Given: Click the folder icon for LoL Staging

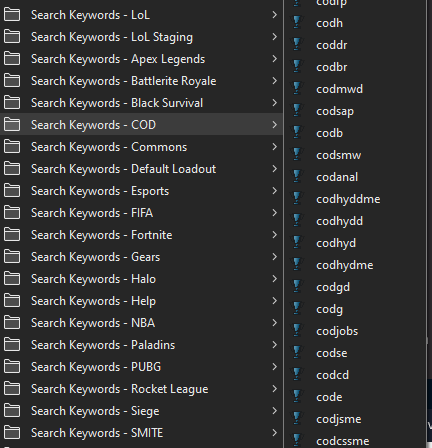Looking at the screenshot, I should [12, 37].
